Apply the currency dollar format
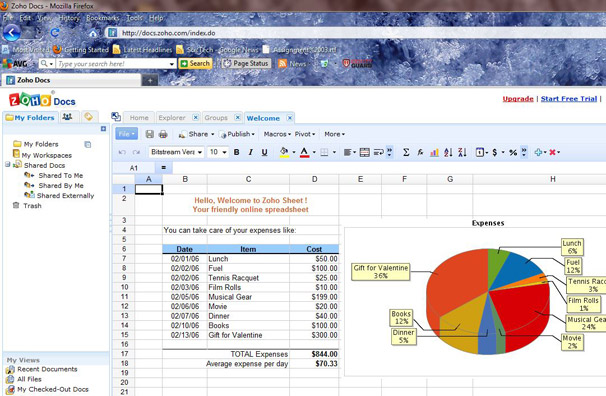 click(x=495, y=152)
